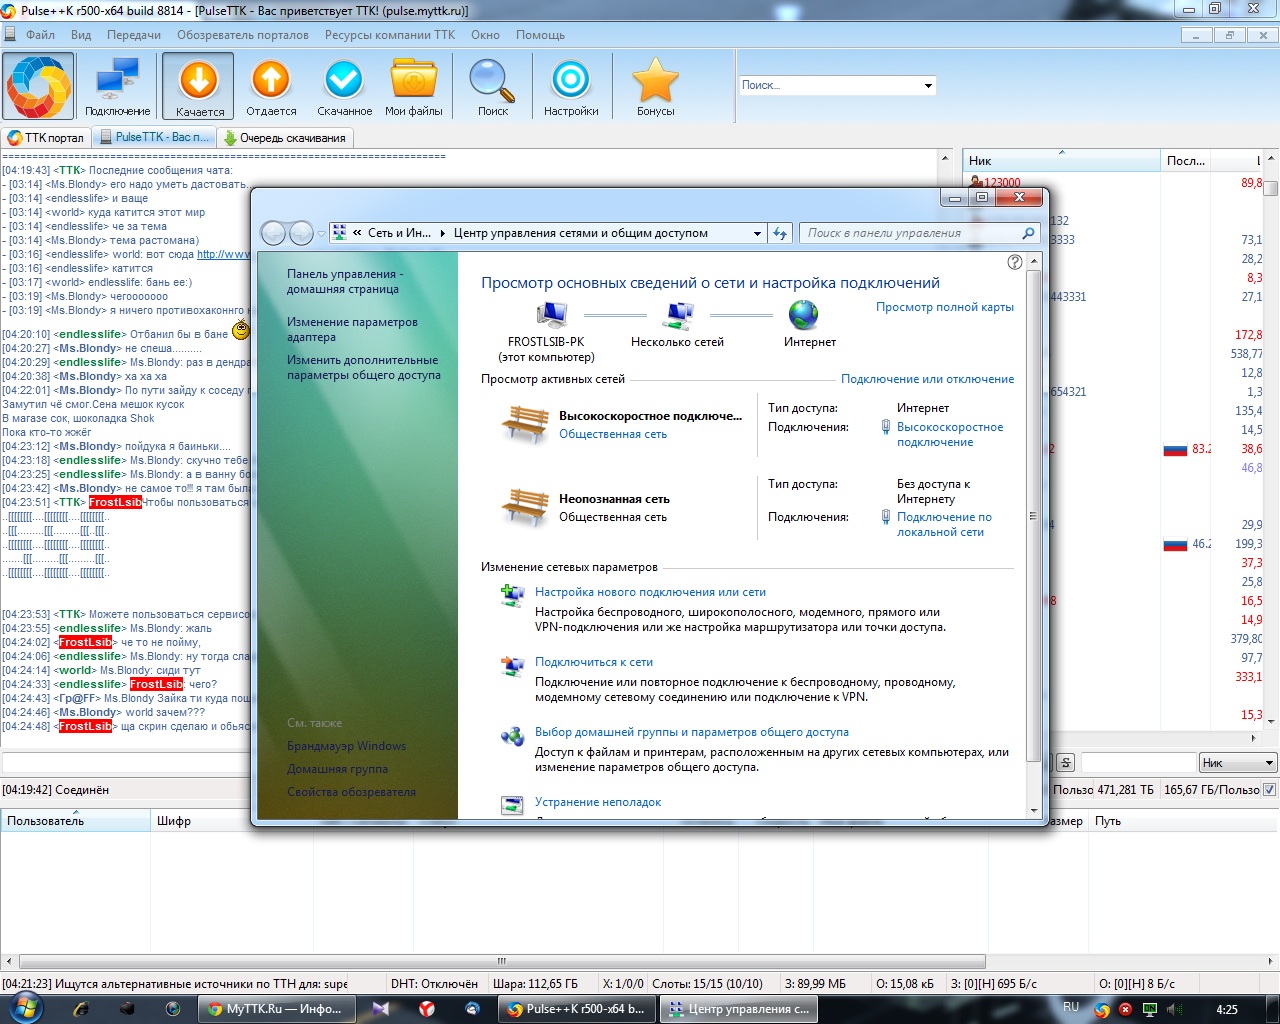1280x1024 pixels.
Task: Refresh the Control Panel address bar
Action: point(780,233)
